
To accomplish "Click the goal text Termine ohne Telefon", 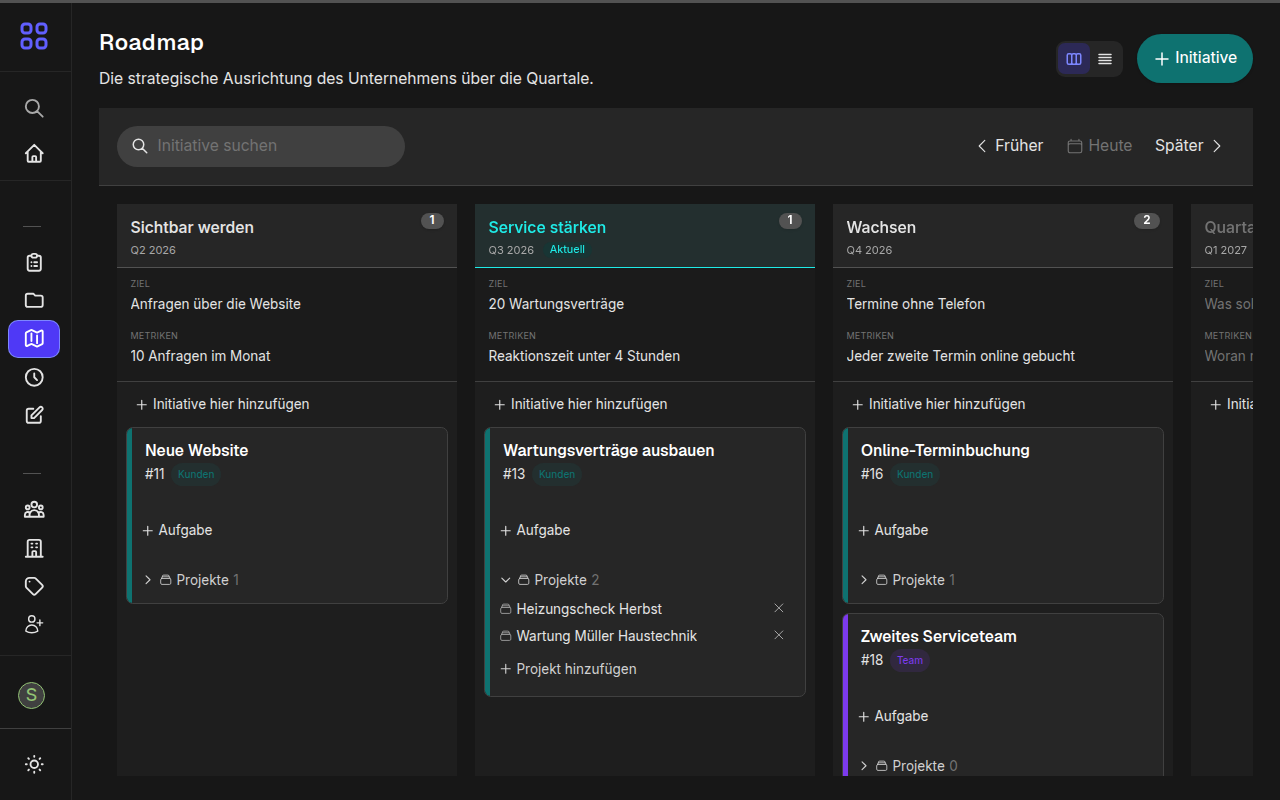I will coord(916,304).
